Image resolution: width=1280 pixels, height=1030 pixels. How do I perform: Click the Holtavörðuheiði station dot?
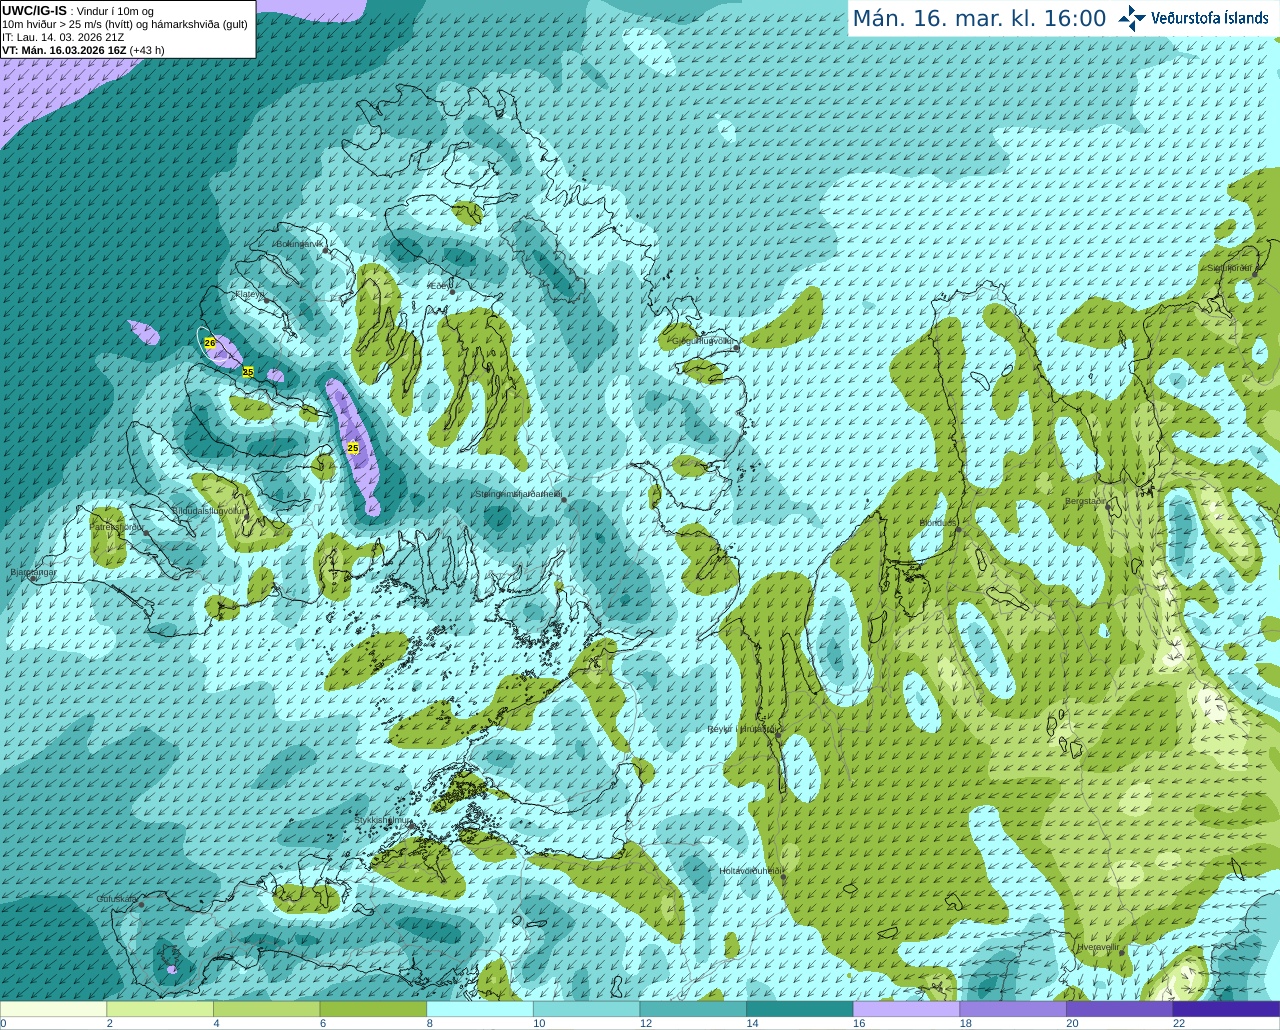pos(783,877)
